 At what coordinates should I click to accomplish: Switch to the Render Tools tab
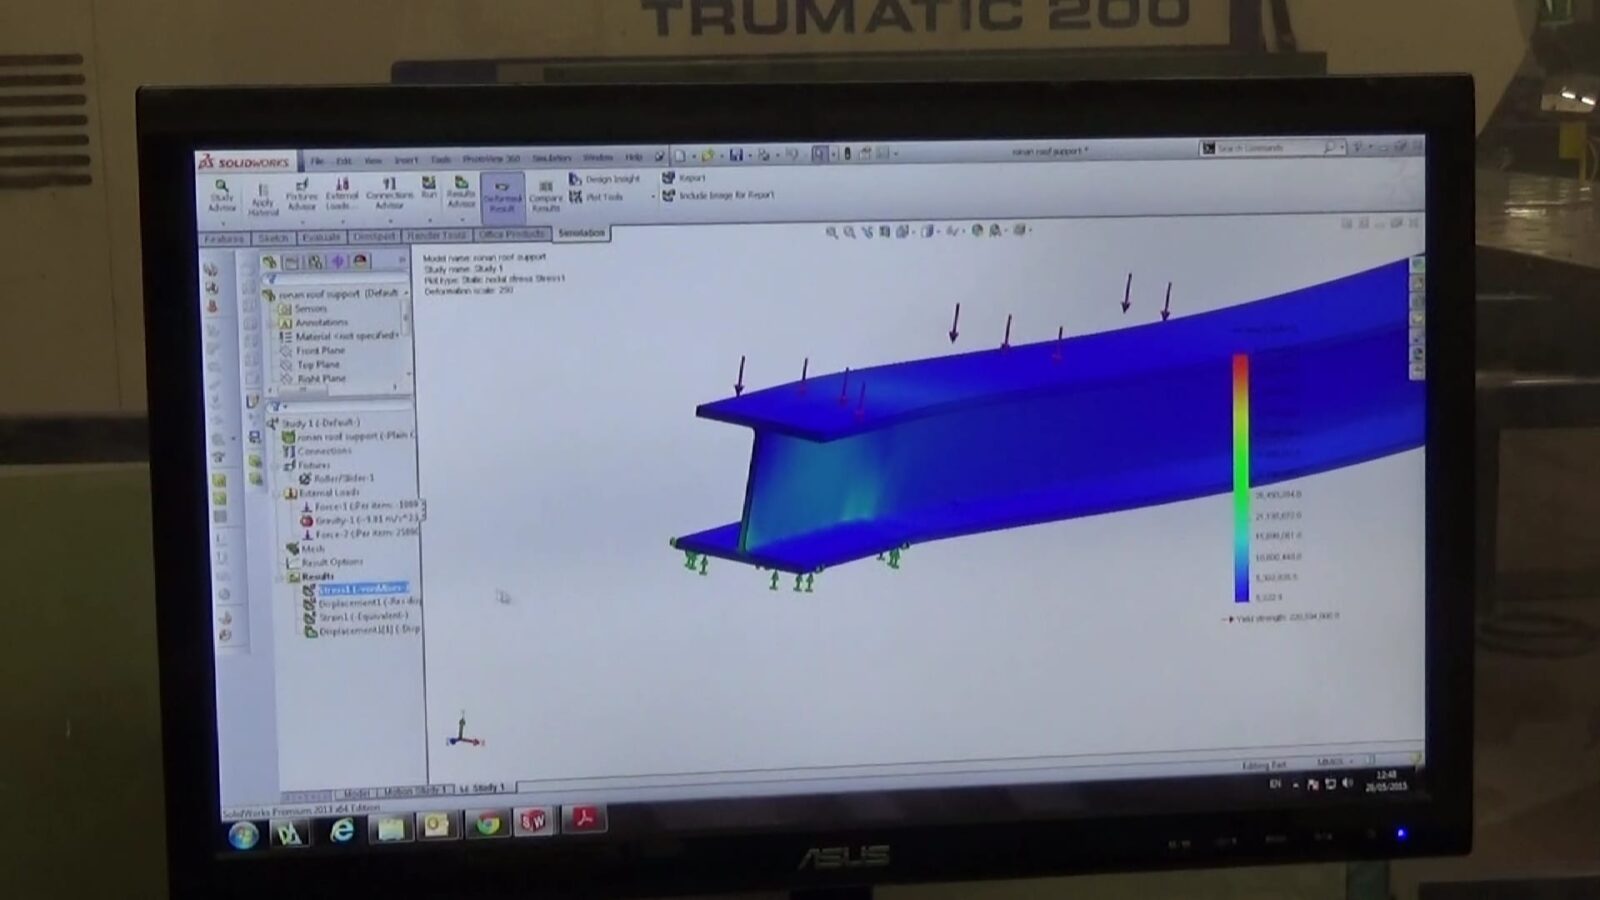[437, 236]
